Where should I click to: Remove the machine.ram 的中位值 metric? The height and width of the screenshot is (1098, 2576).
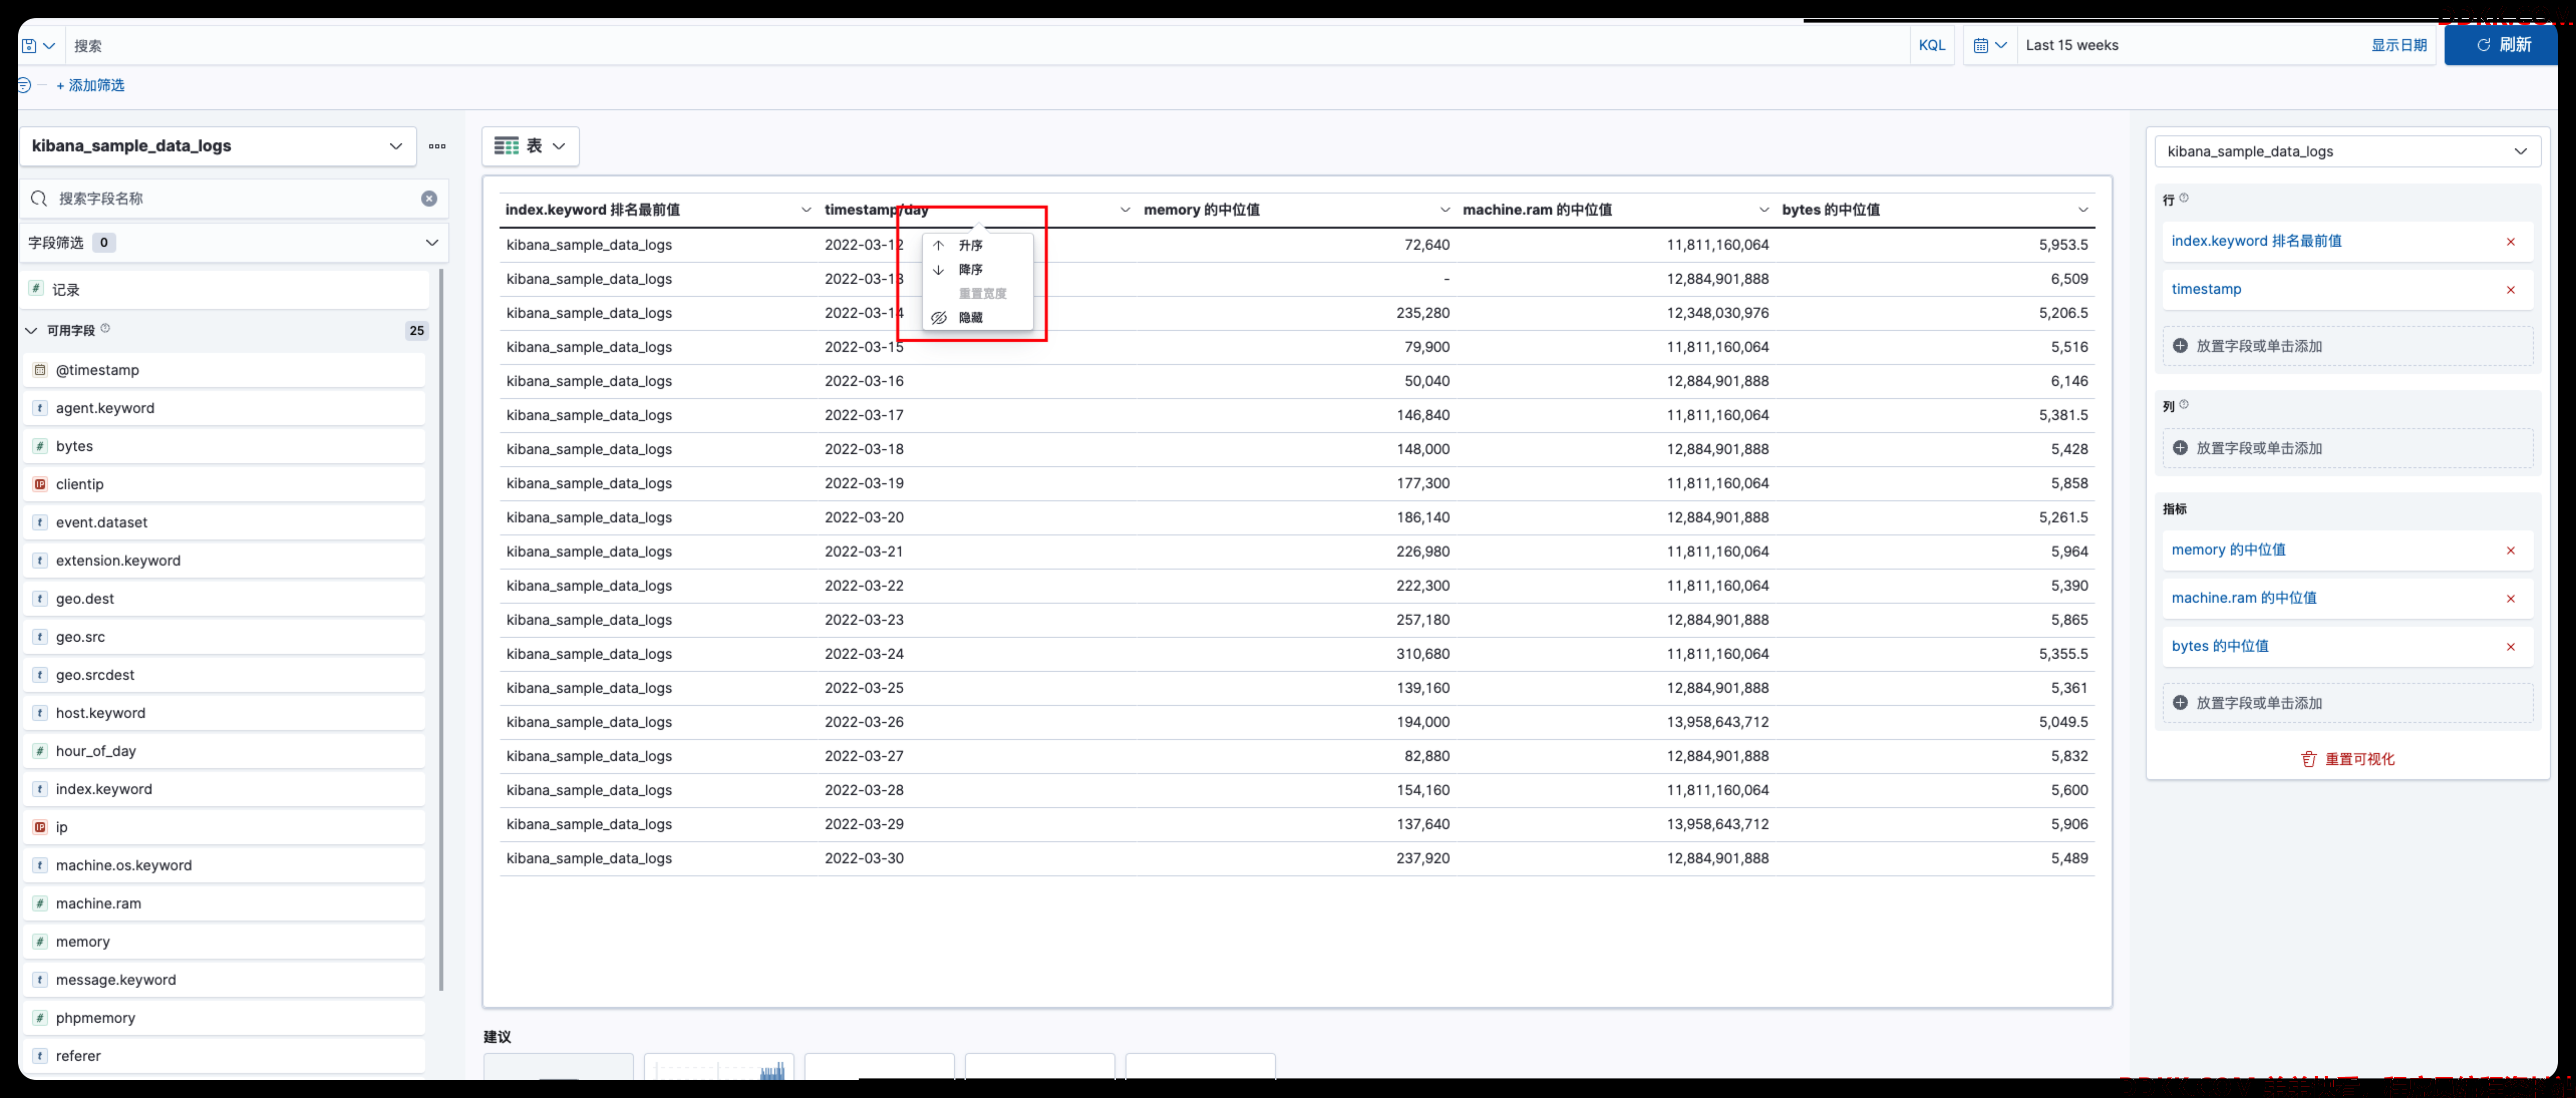click(x=2510, y=599)
